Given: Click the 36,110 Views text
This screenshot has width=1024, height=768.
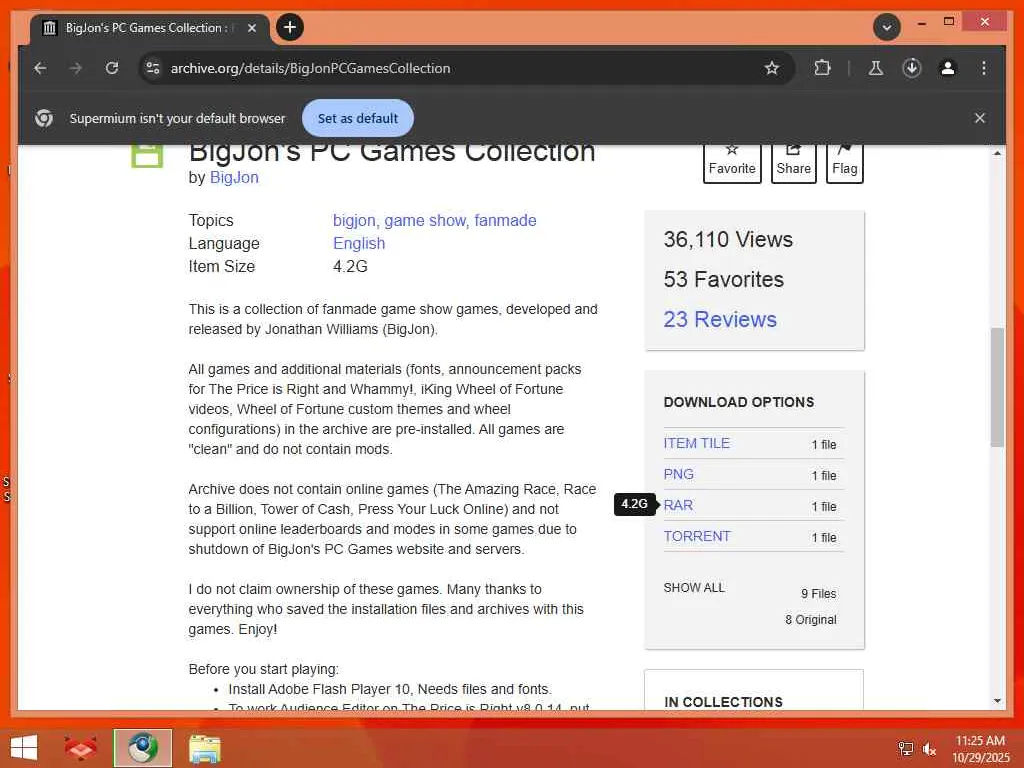Looking at the screenshot, I should (x=728, y=240).
